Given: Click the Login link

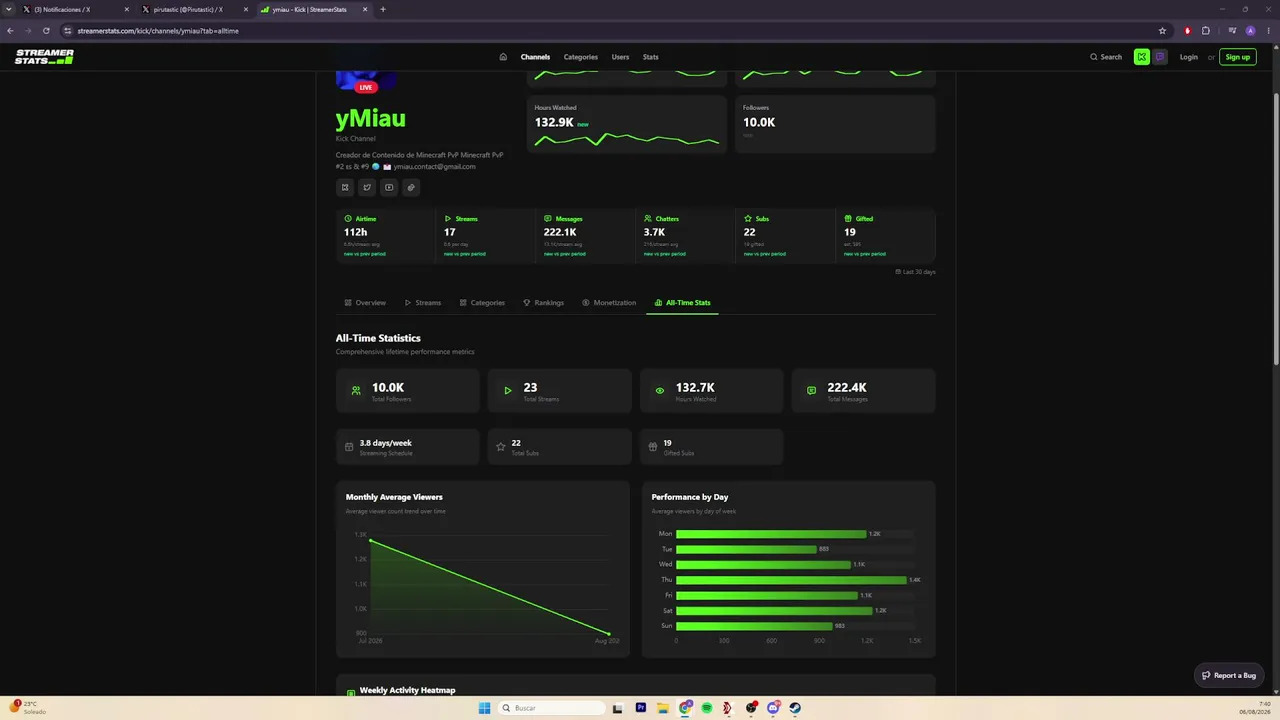Looking at the screenshot, I should click(x=1188, y=57).
